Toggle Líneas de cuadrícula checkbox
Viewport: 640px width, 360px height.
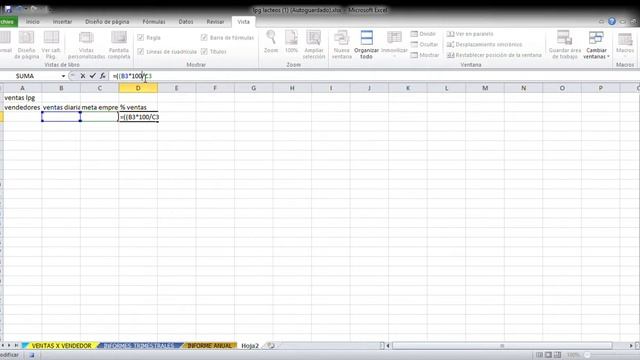141,51
